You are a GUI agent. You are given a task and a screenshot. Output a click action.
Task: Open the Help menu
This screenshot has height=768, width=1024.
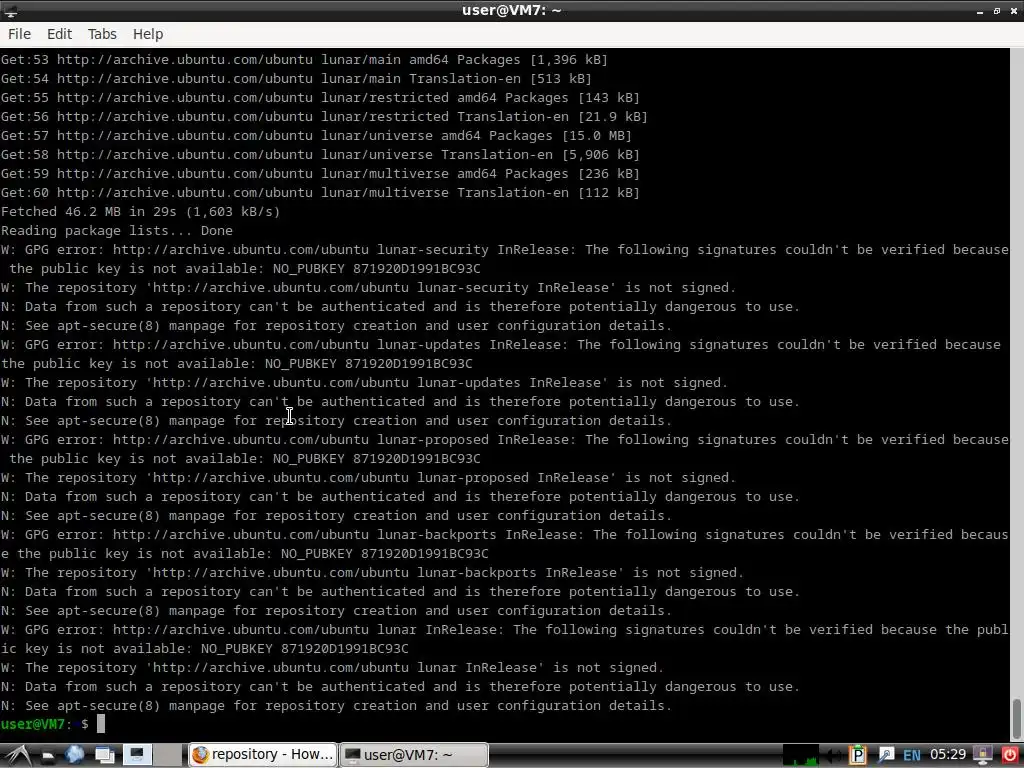click(x=148, y=34)
